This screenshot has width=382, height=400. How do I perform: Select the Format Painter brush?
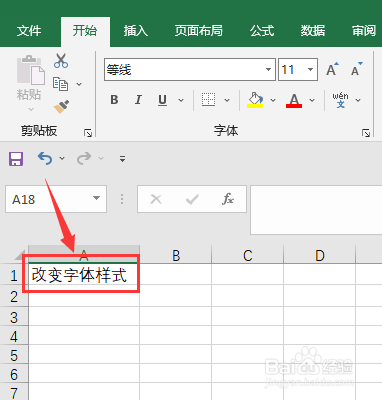(61, 107)
